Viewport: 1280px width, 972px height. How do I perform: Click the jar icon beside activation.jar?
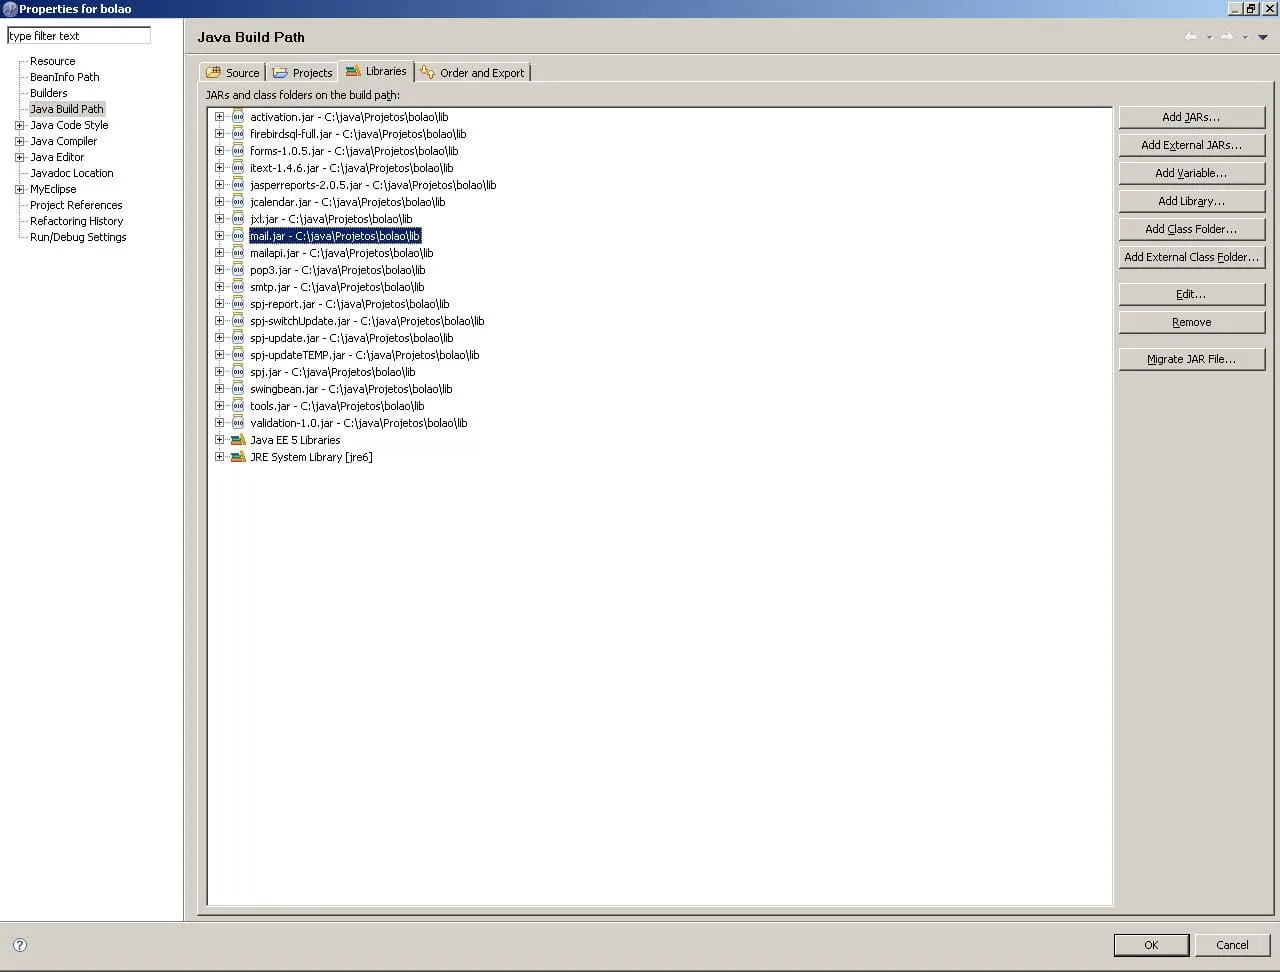click(x=238, y=117)
